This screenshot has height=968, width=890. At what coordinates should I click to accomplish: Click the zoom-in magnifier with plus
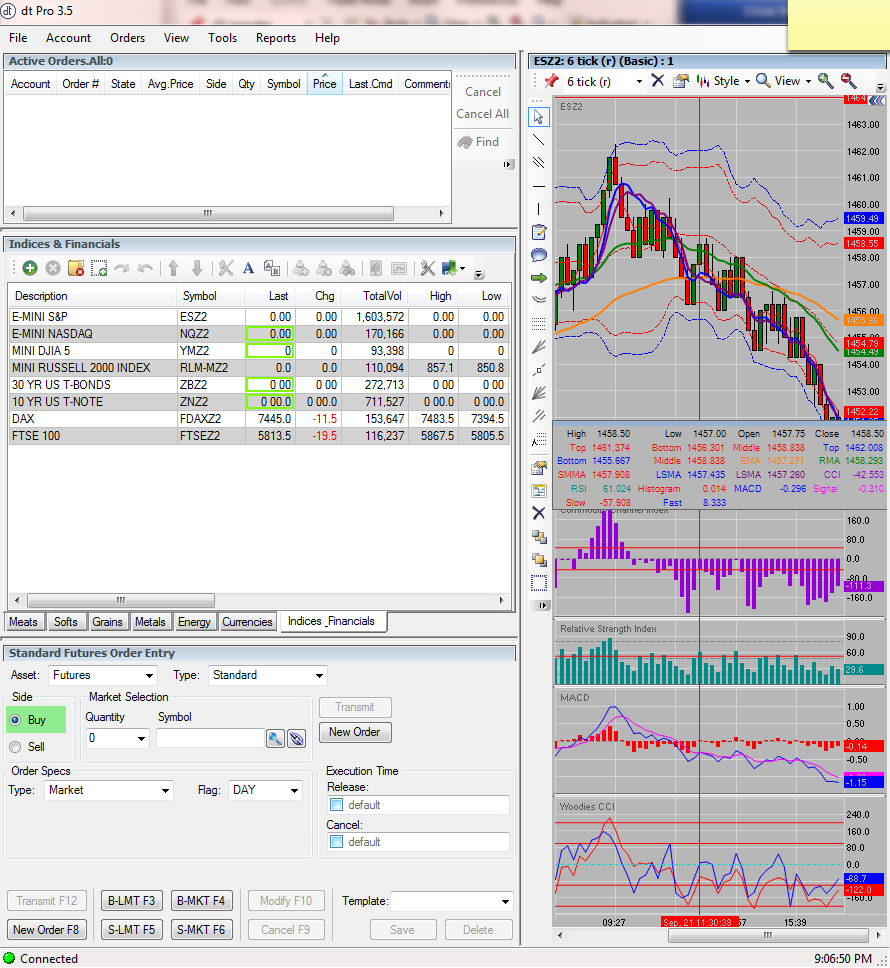[825, 81]
